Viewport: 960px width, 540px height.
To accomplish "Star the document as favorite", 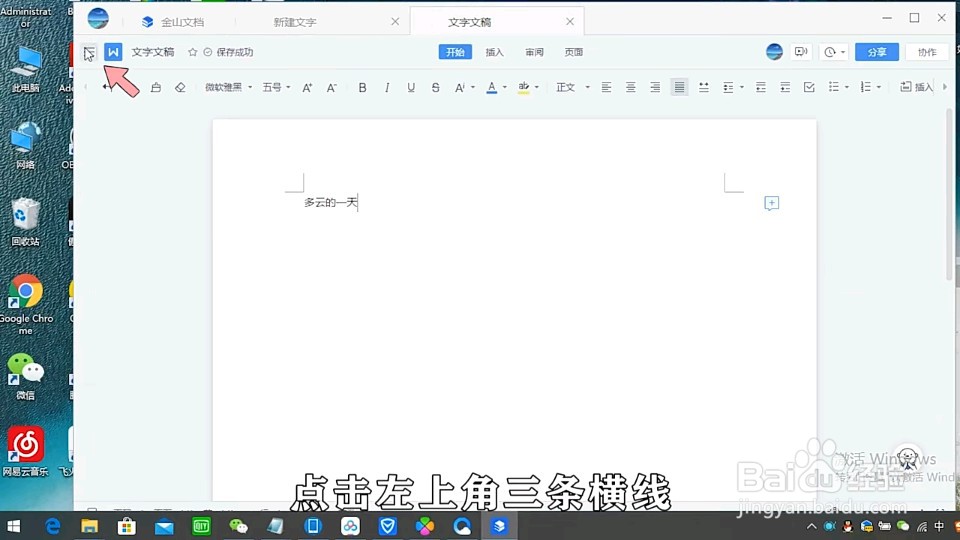I will tap(192, 52).
